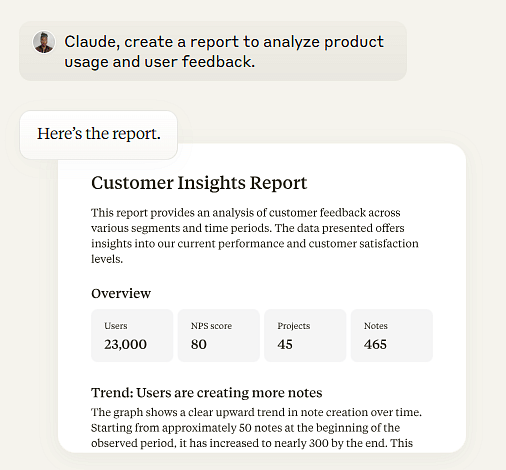Click the Customer Insights Report title

(199, 183)
